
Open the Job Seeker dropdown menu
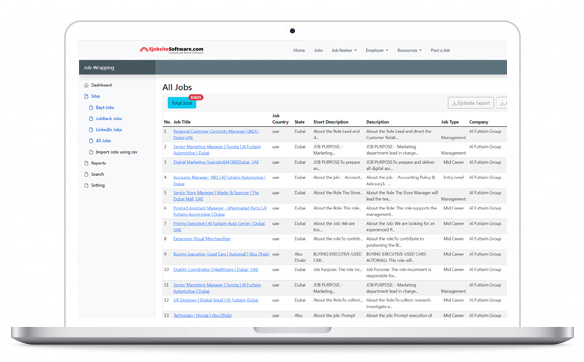click(x=344, y=50)
